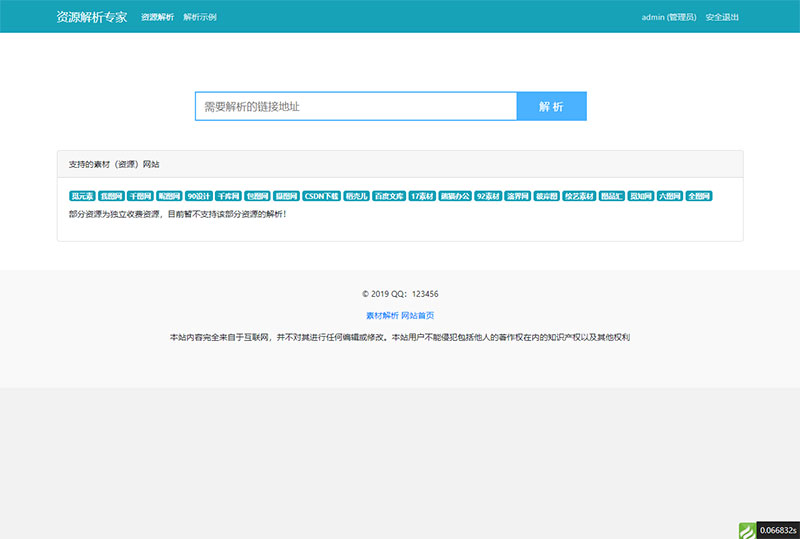Screen dimensions: 800x539
Task: Focus the 需要解析的链接地址 input box
Action: pyautogui.click(x=355, y=106)
